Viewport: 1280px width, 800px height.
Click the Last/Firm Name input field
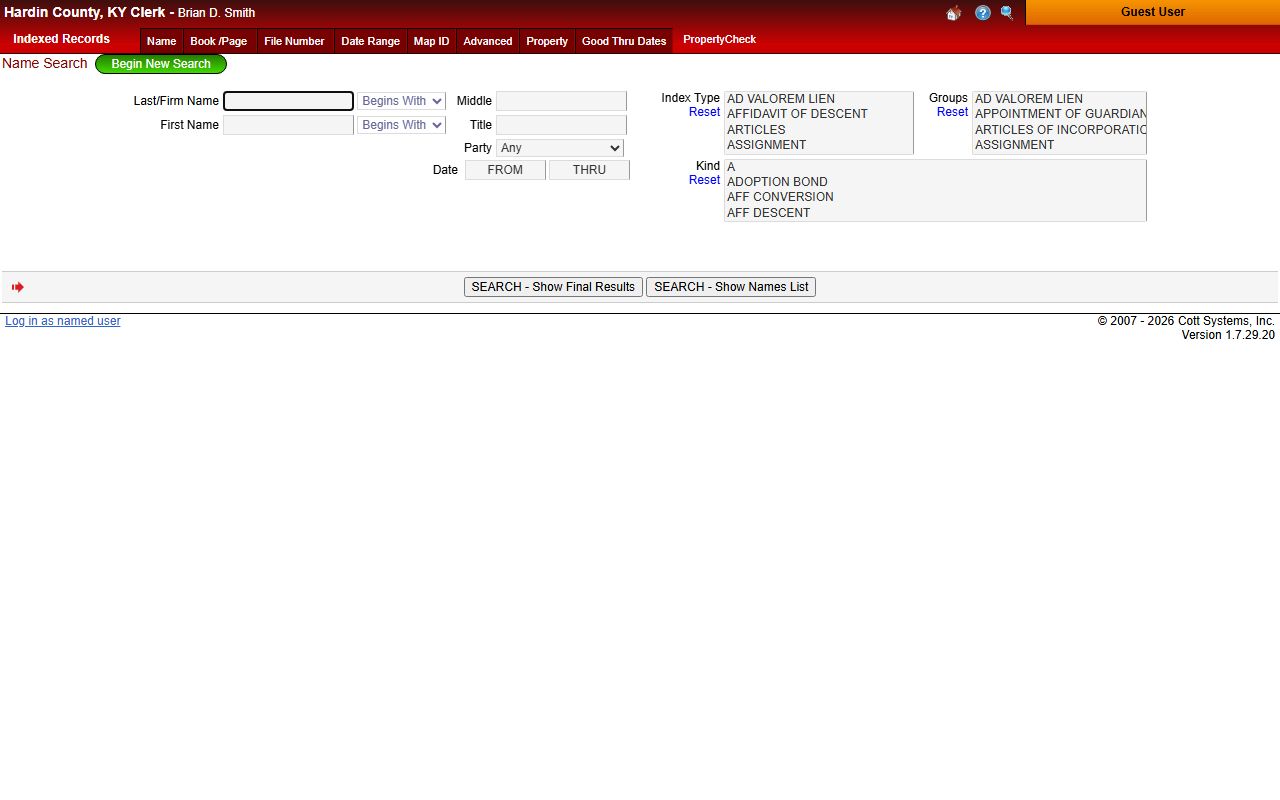click(288, 101)
